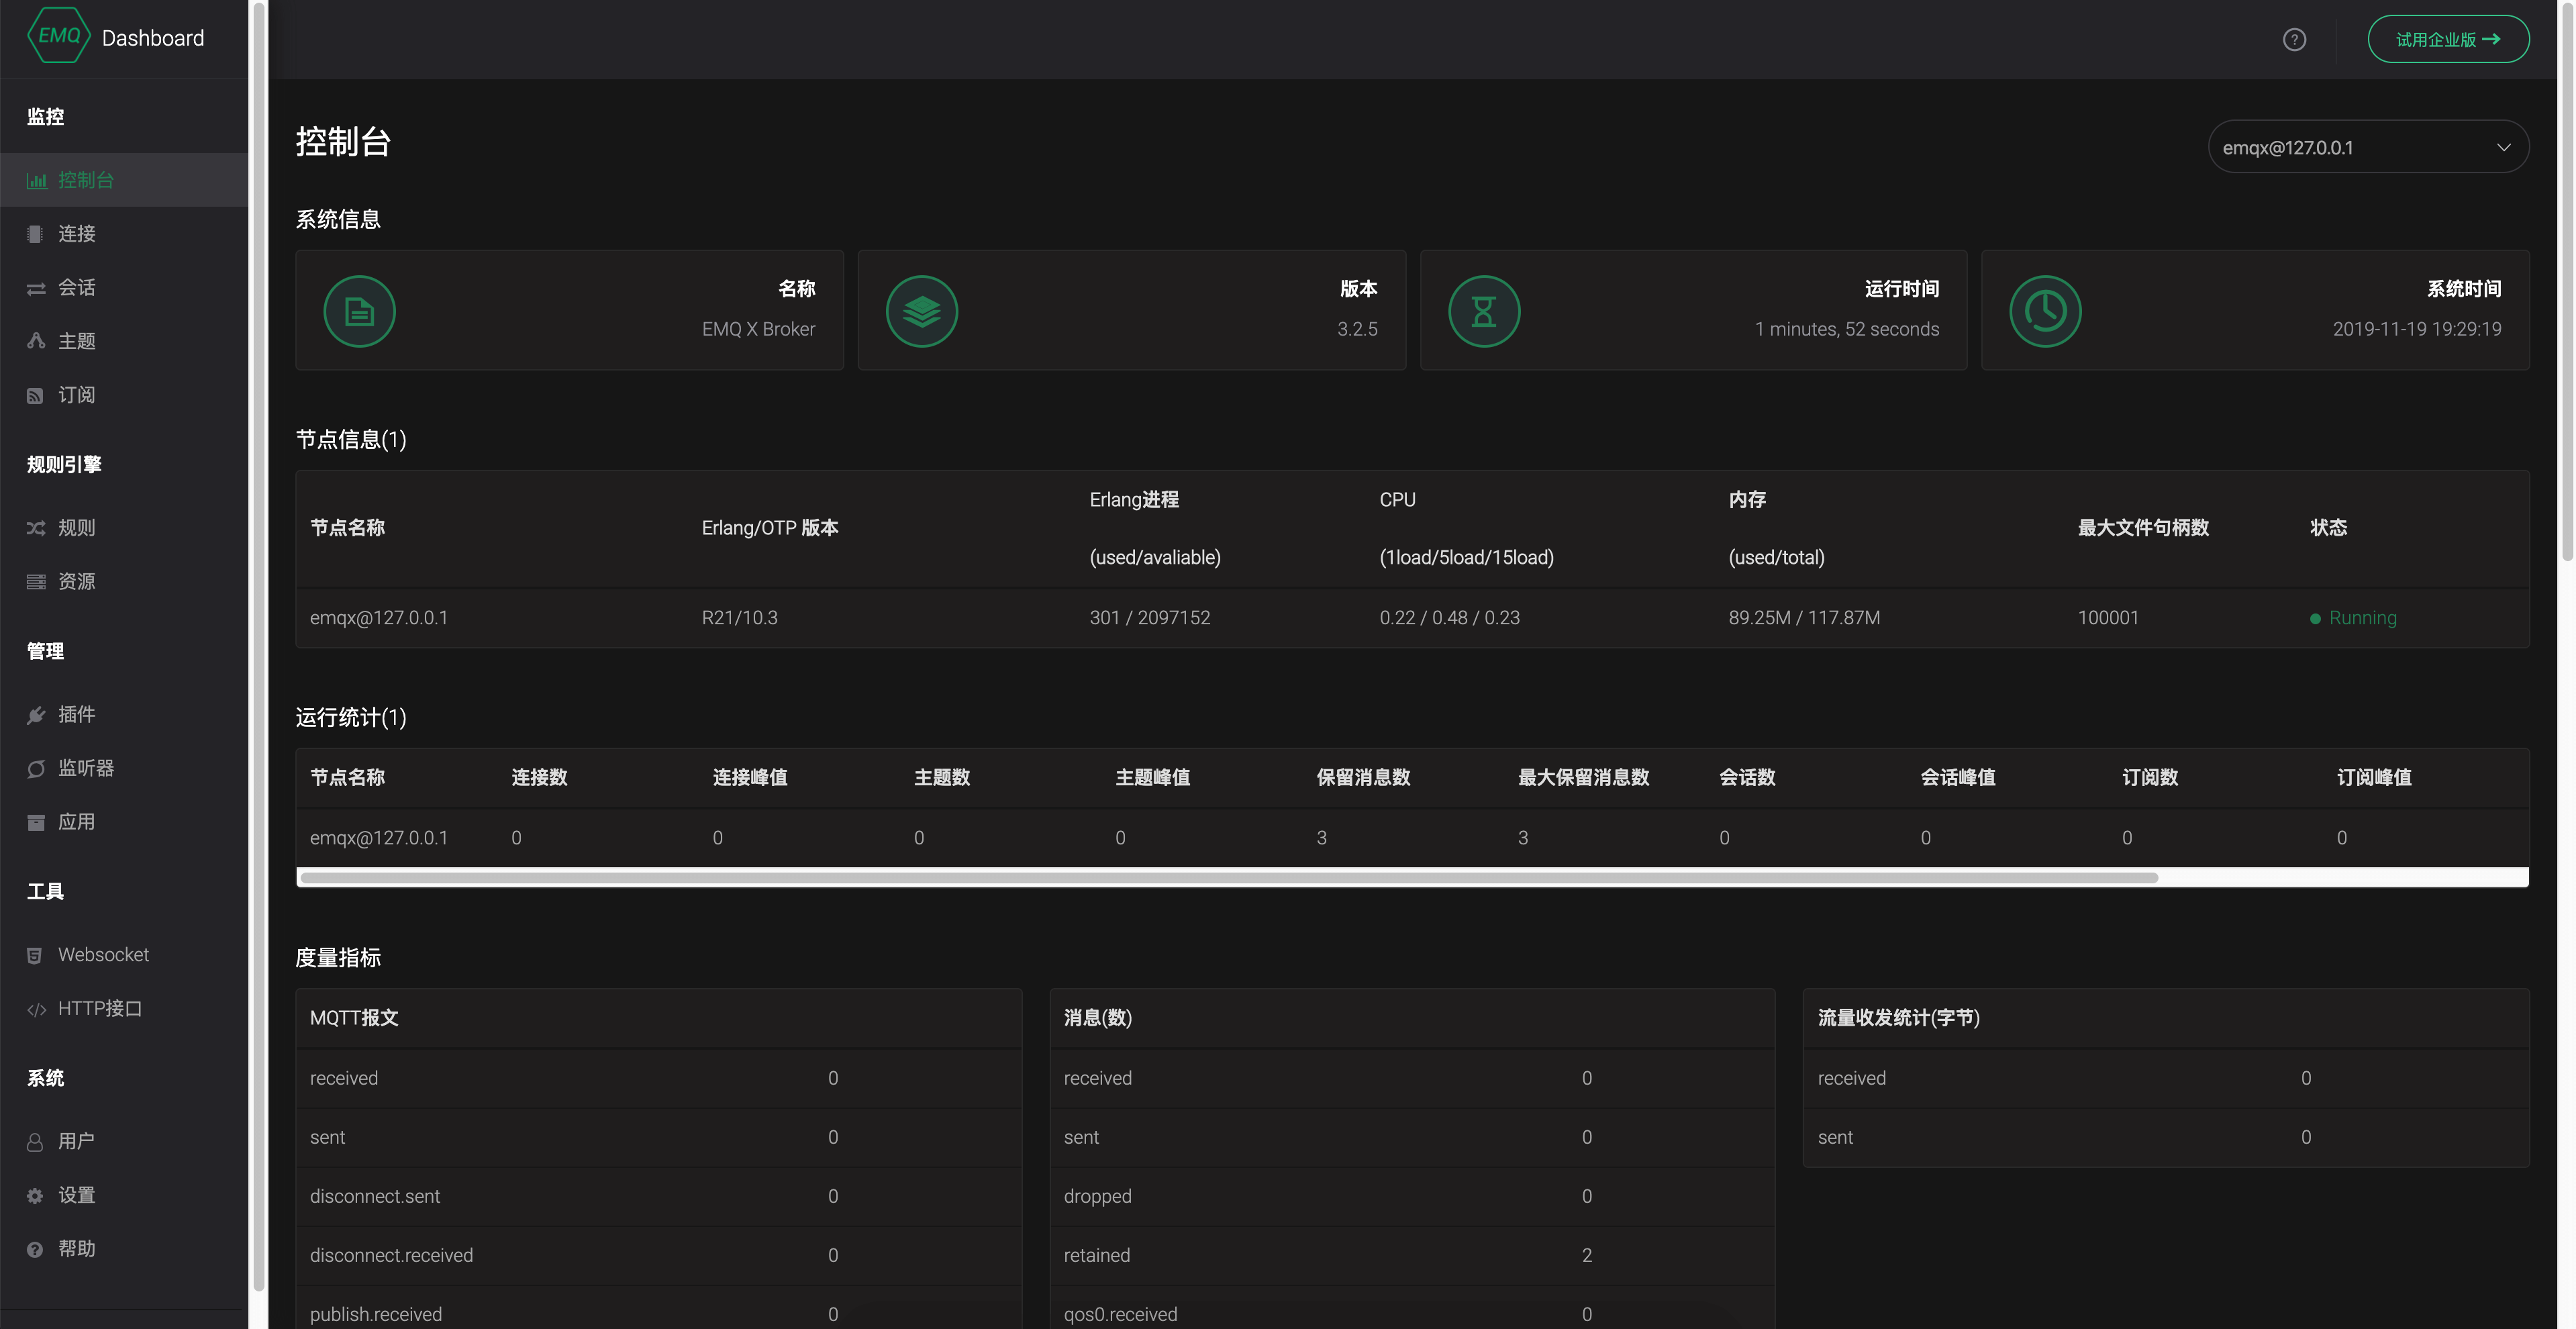Image resolution: width=2576 pixels, height=1329 pixels.
Task: Open 设置 menu item
Action: pos(124,1196)
